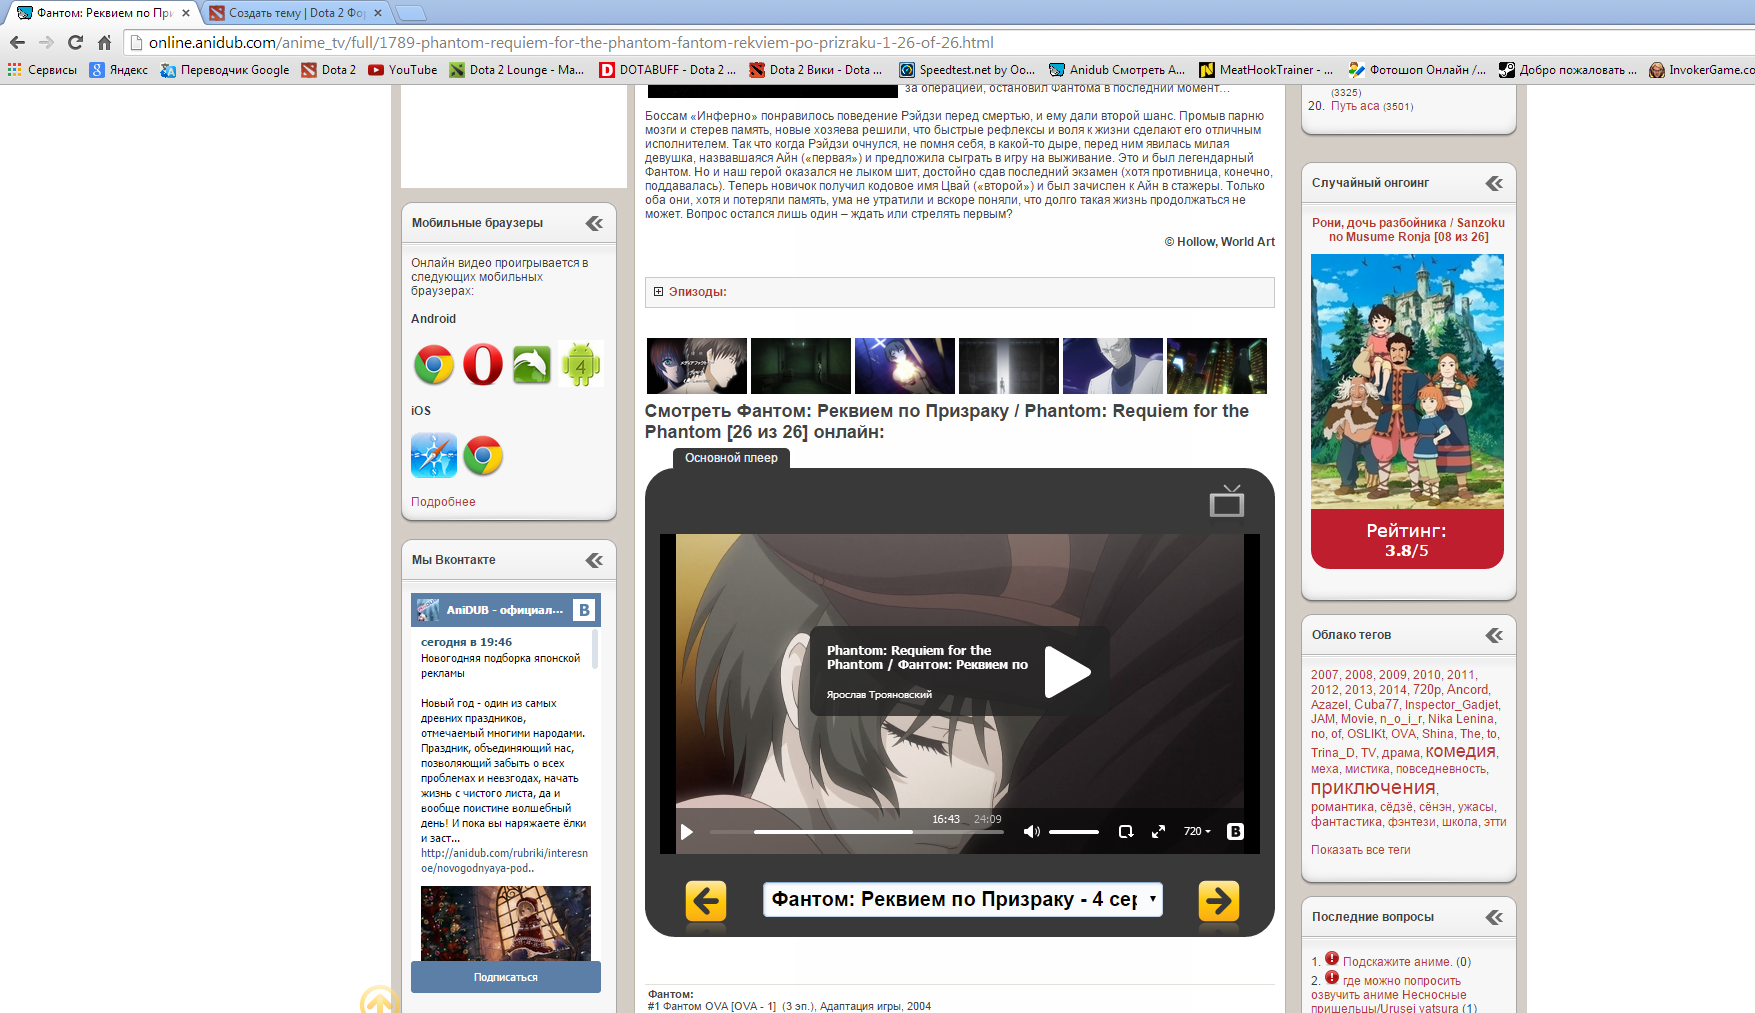The height and width of the screenshot is (1013, 1755).
Task: Mute the video player sound
Action: [x=1032, y=832]
